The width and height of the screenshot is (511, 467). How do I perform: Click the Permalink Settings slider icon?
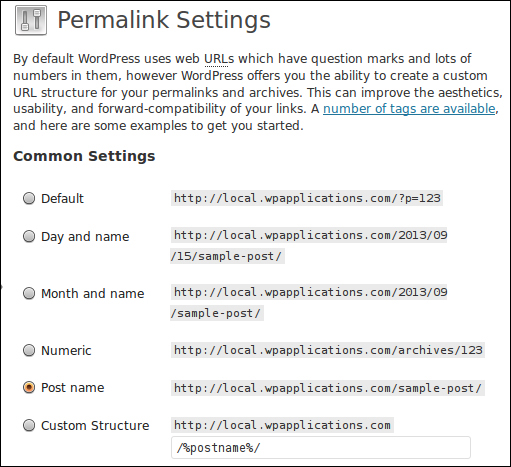[31, 20]
